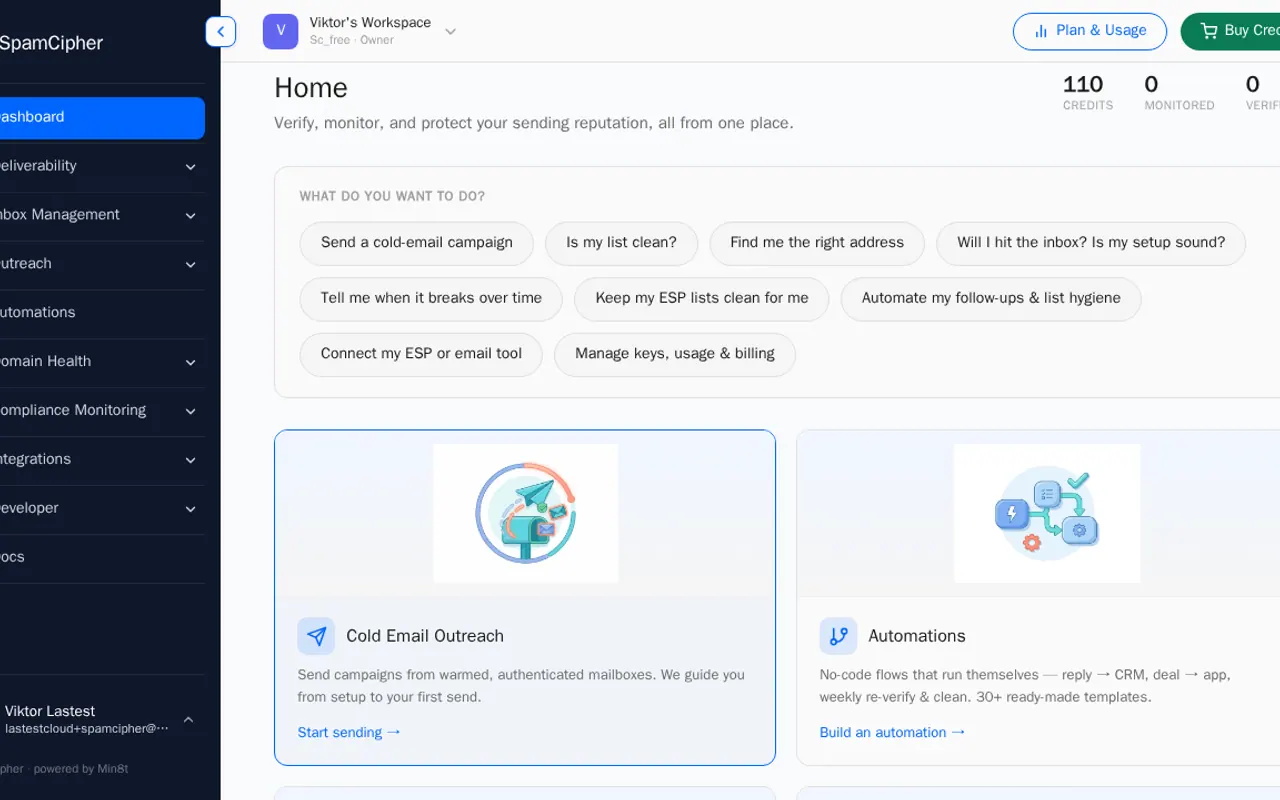Select 'Connect my ESP or email tool'
1280x800 pixels.
[x=421, y=354]
